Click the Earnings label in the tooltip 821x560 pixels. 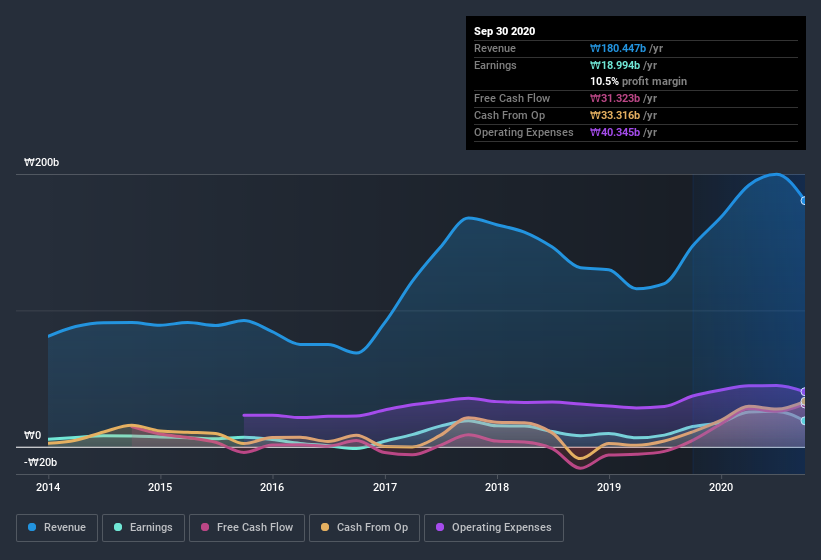pyautogui.click(x=495, y=65)
